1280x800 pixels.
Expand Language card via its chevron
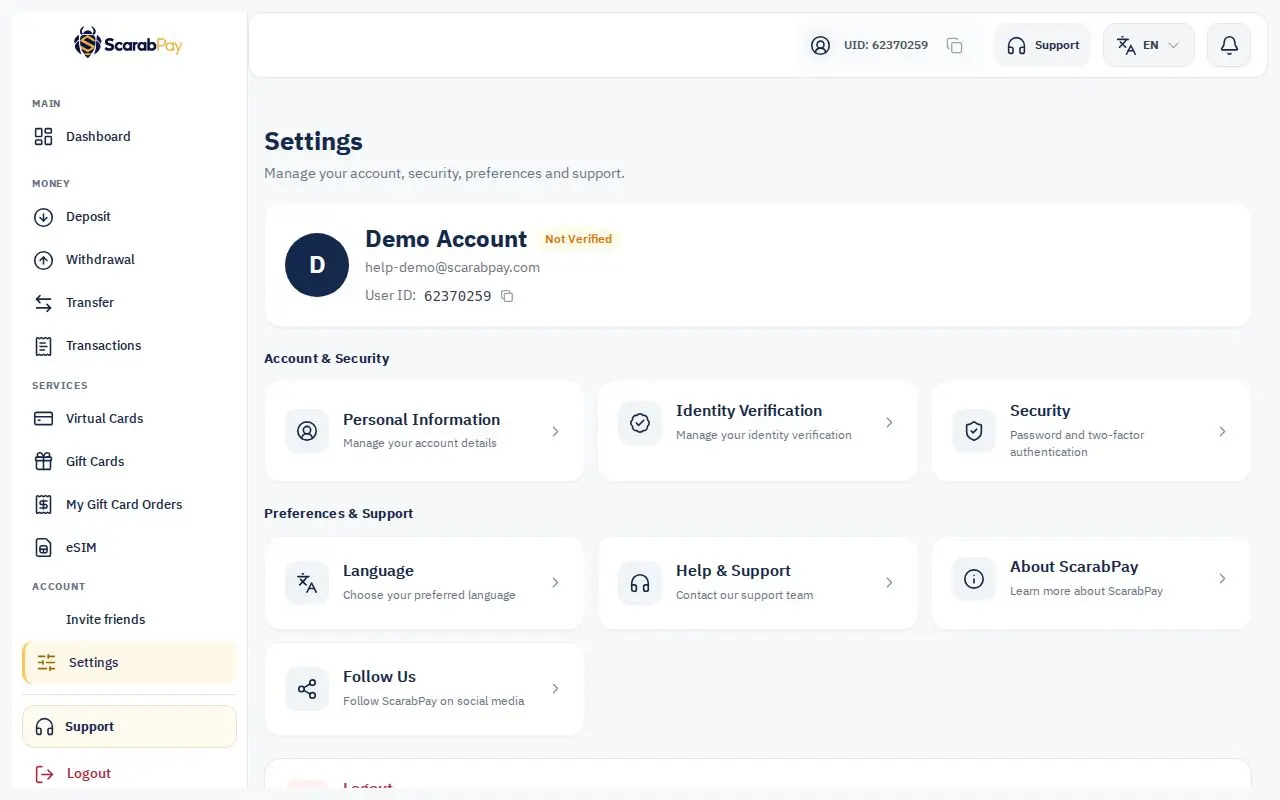point(555,583)
